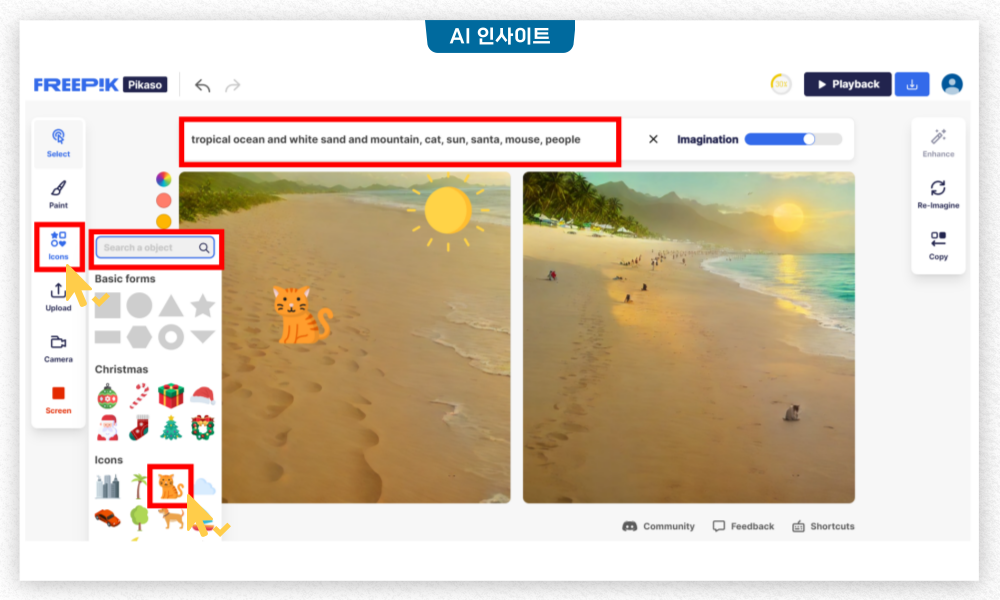Click the Search a object field

point(155,247)
